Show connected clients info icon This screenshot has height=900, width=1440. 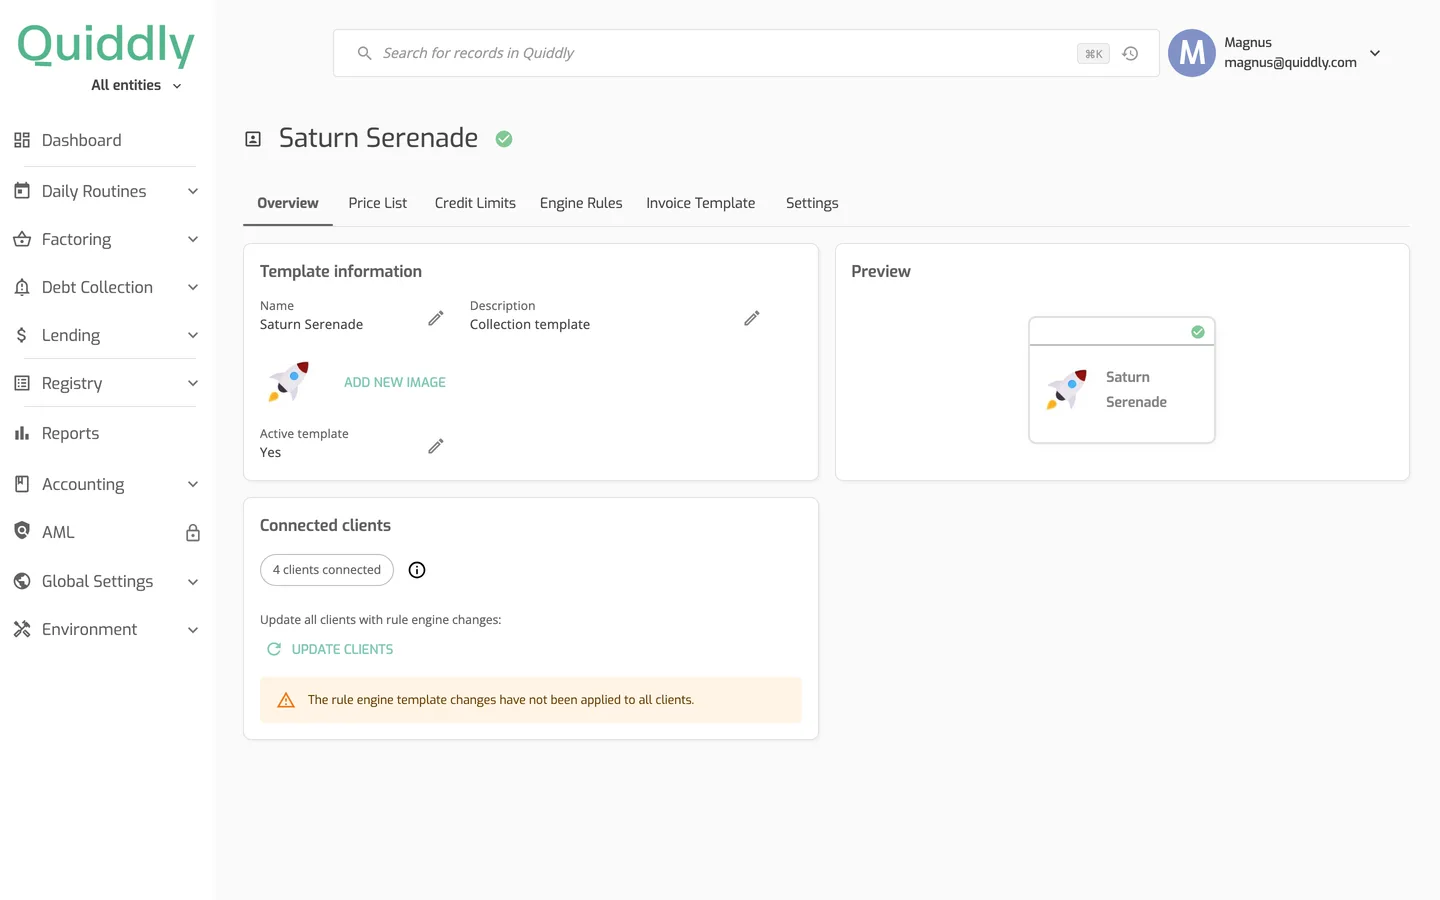click(x=417, y=570)
